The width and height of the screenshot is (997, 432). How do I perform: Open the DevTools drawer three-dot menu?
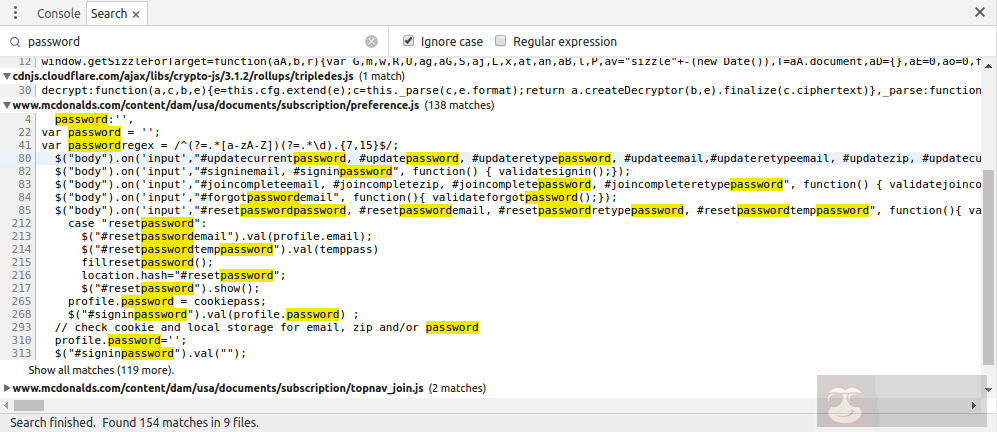(x=15, y=13)
